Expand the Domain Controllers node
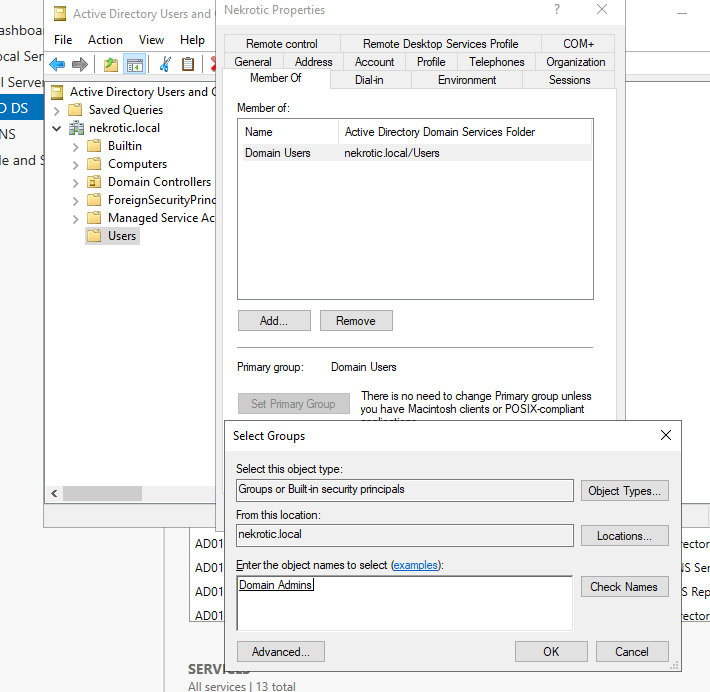The height and width of the screenshot is (692, 710). click(75, 183)
